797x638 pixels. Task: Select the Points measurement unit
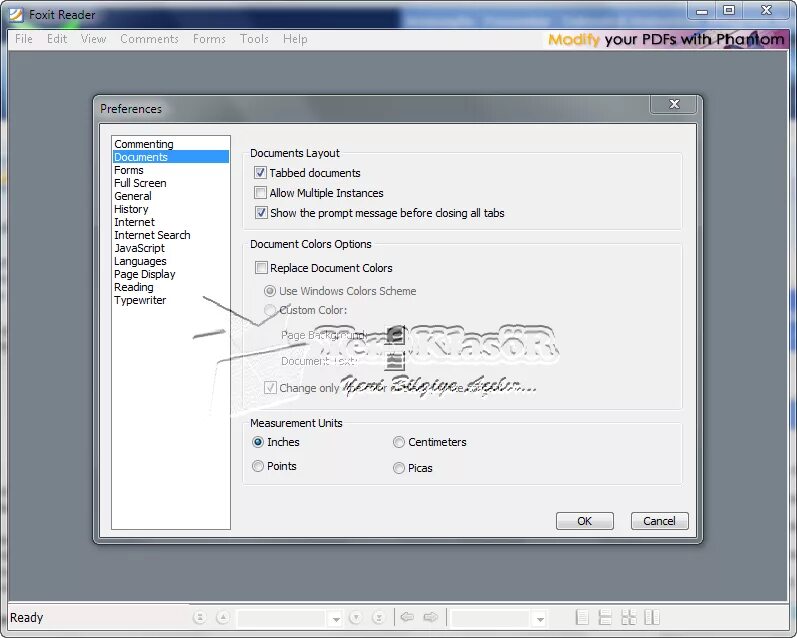(258, 466)
